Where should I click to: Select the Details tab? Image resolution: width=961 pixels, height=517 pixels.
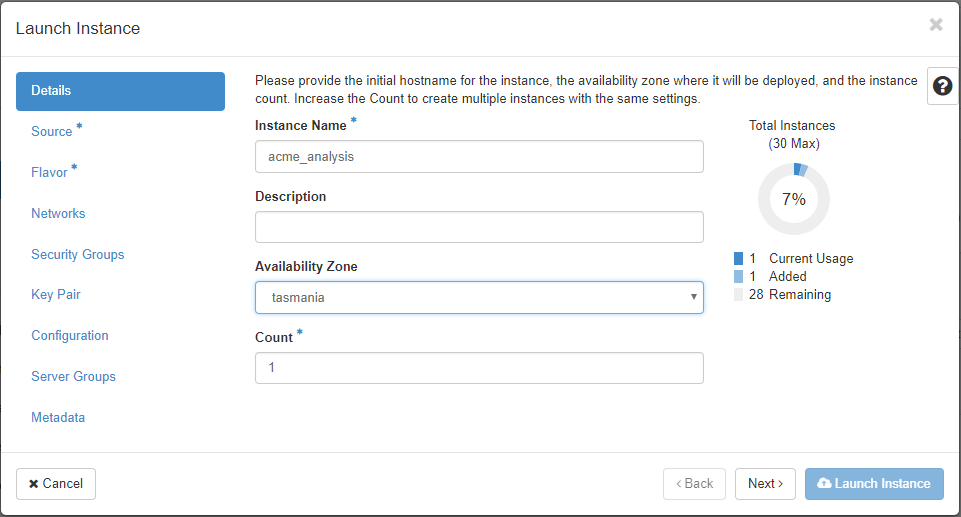tap(120, 91)
